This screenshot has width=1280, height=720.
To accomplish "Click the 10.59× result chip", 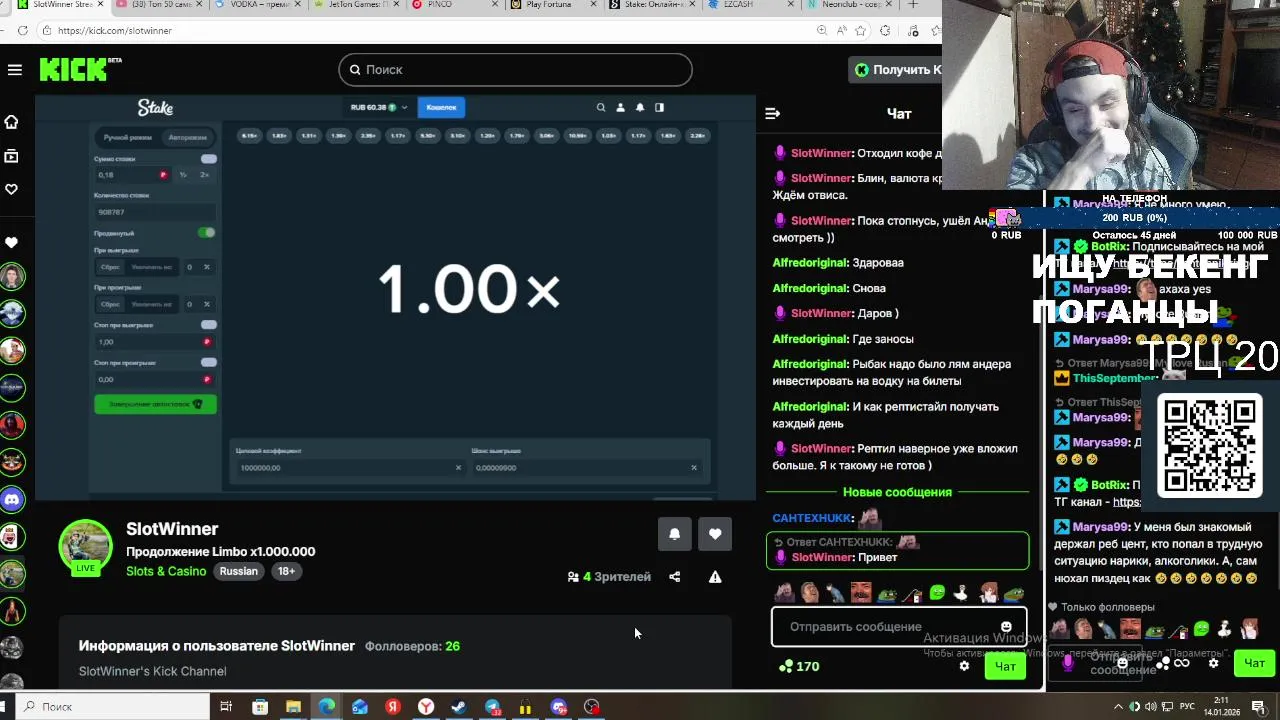I will tap(577, 135).
